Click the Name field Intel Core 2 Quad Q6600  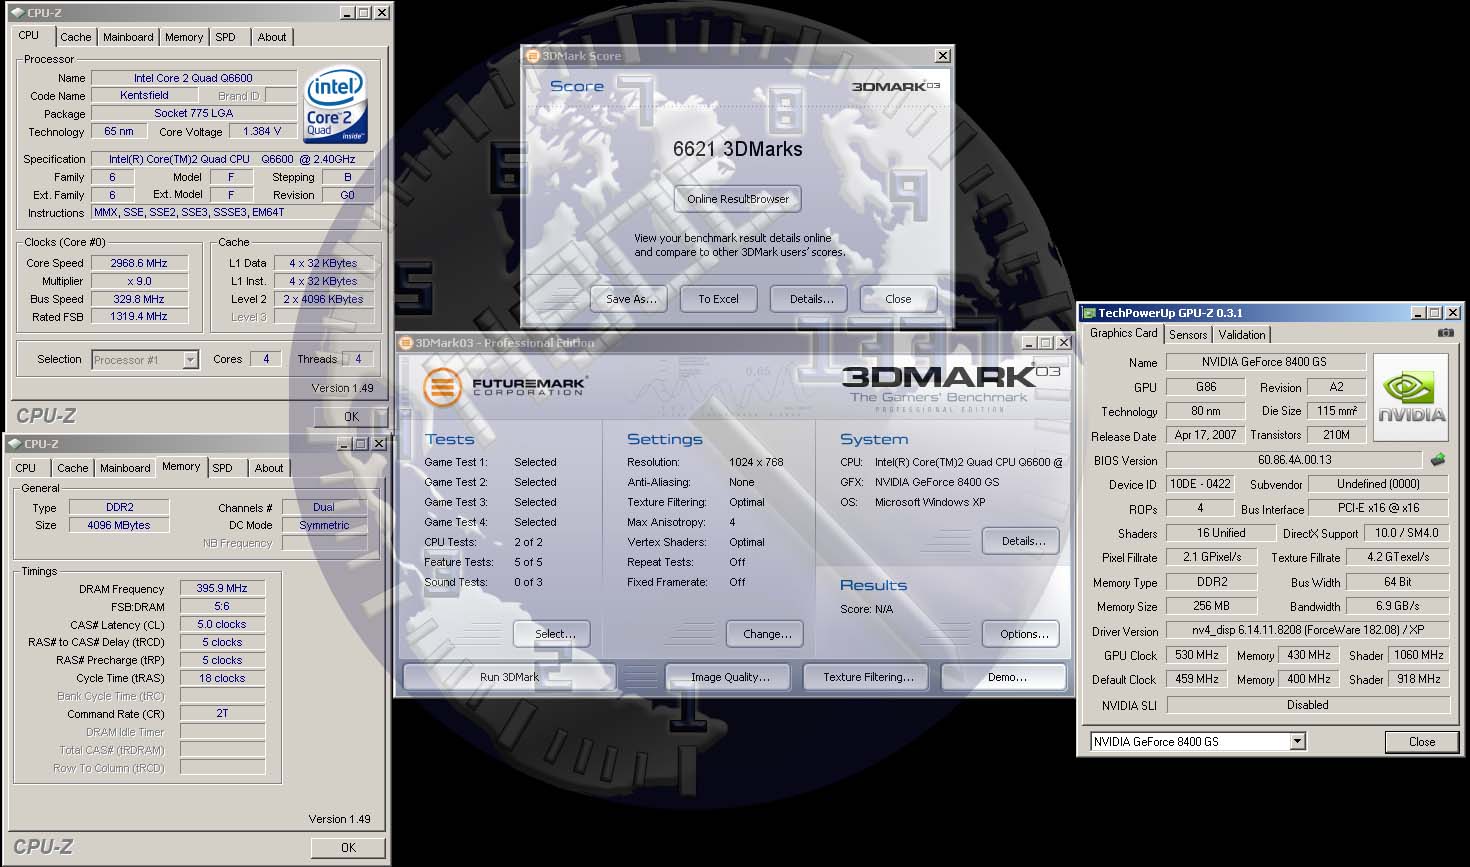tap(194, 78)
